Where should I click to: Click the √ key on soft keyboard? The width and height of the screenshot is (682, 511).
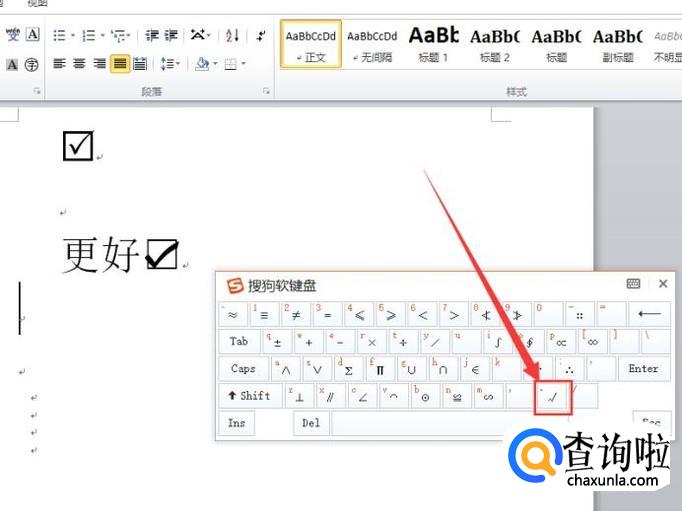point(552,397)
